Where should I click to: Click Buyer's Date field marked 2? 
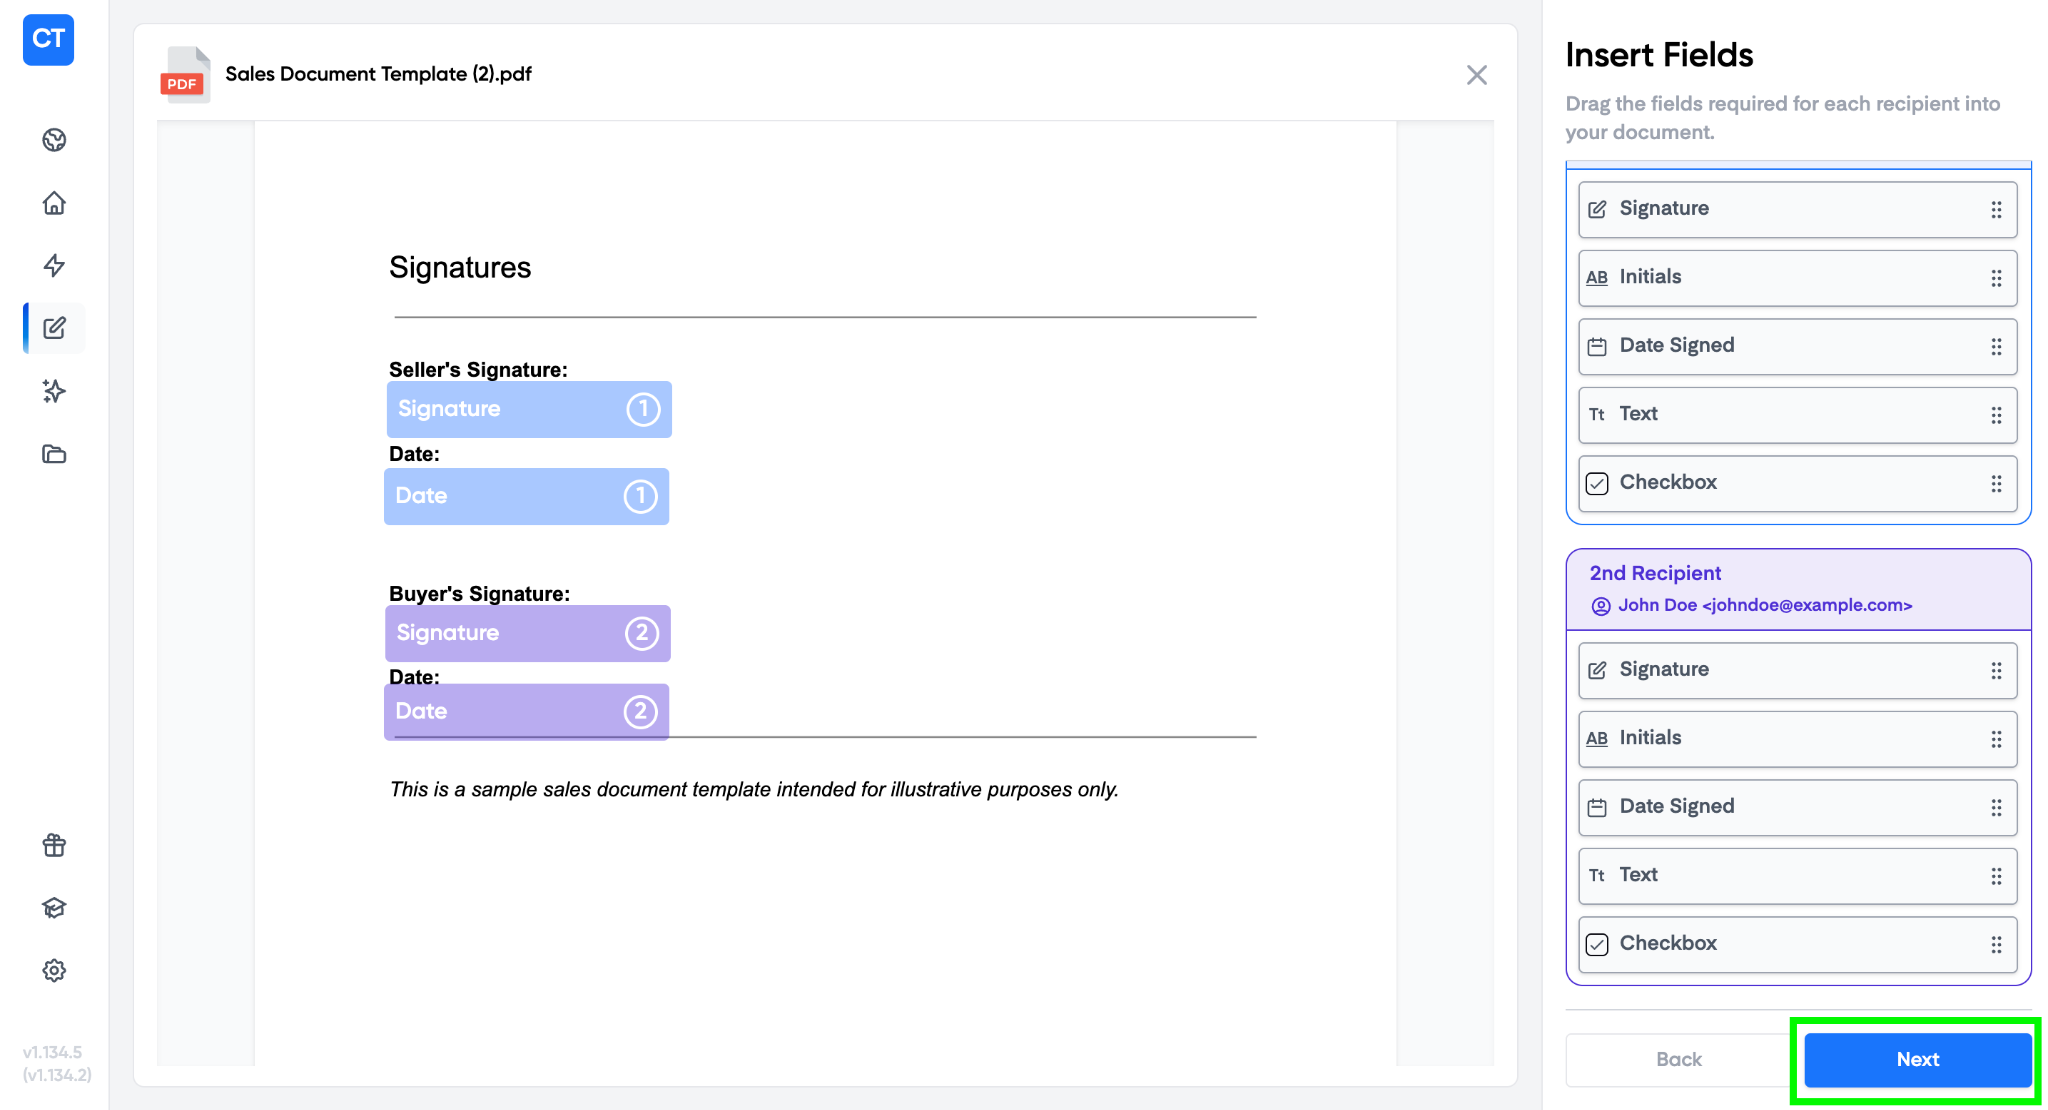526,711
